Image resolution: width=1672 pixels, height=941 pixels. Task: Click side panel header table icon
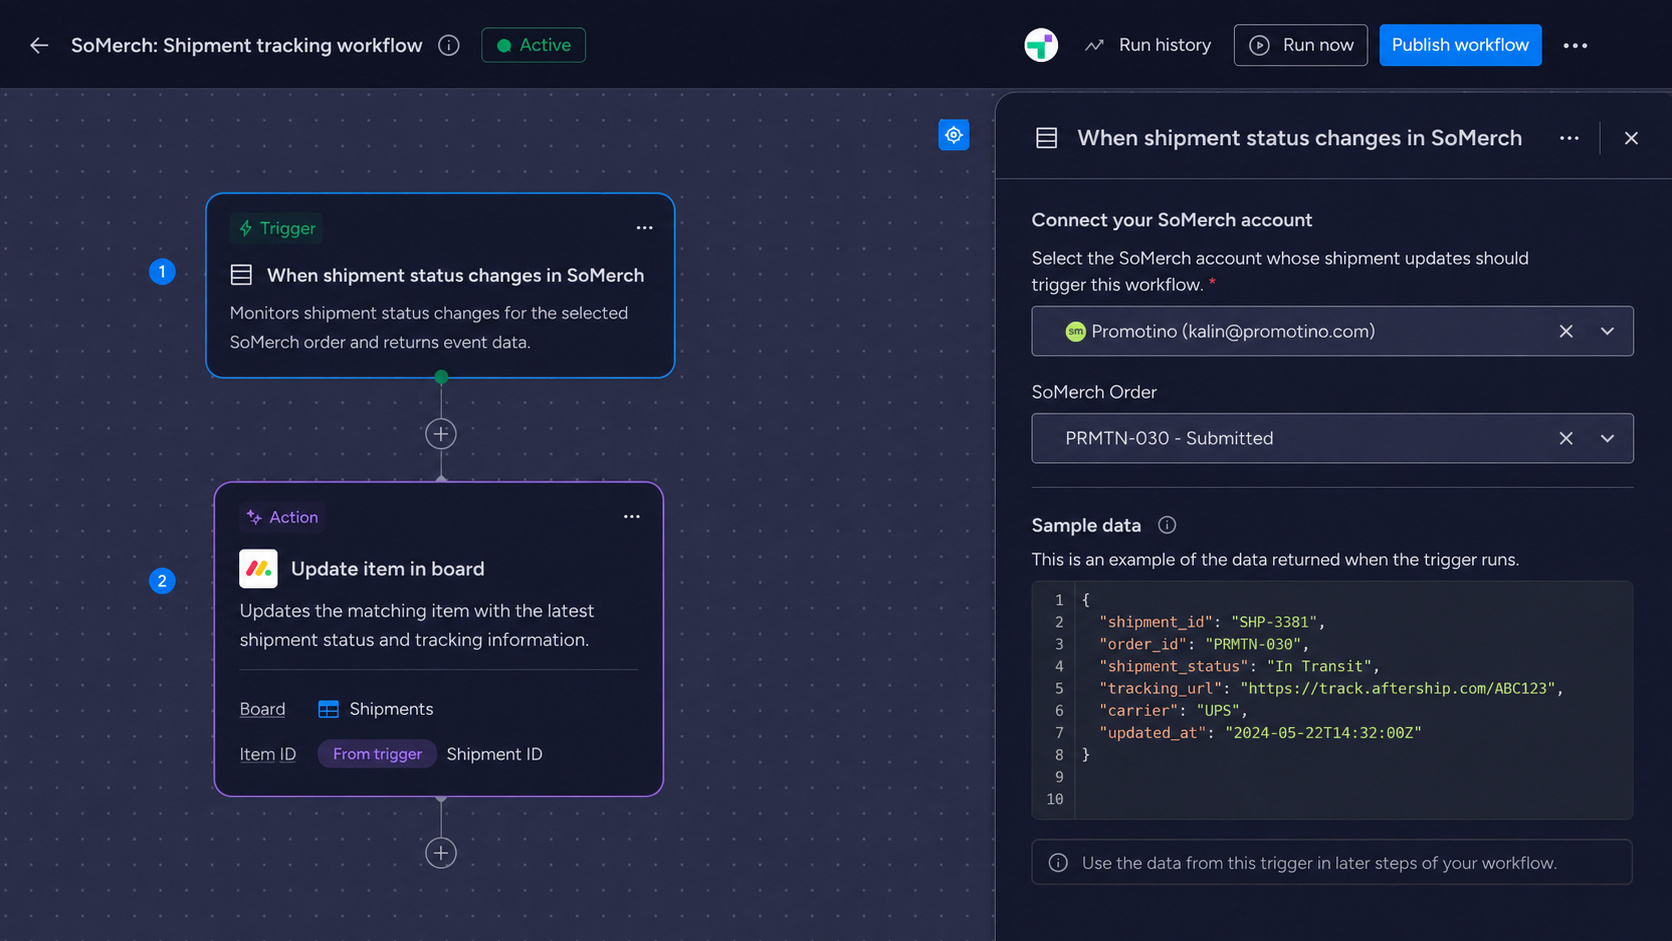(x=1046, y=138)
